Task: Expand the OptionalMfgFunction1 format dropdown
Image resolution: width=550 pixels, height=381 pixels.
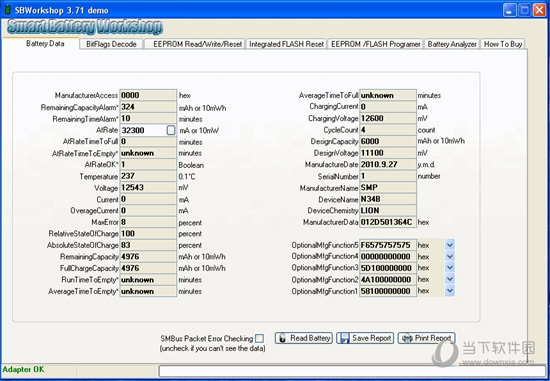Action: point(450,291)
